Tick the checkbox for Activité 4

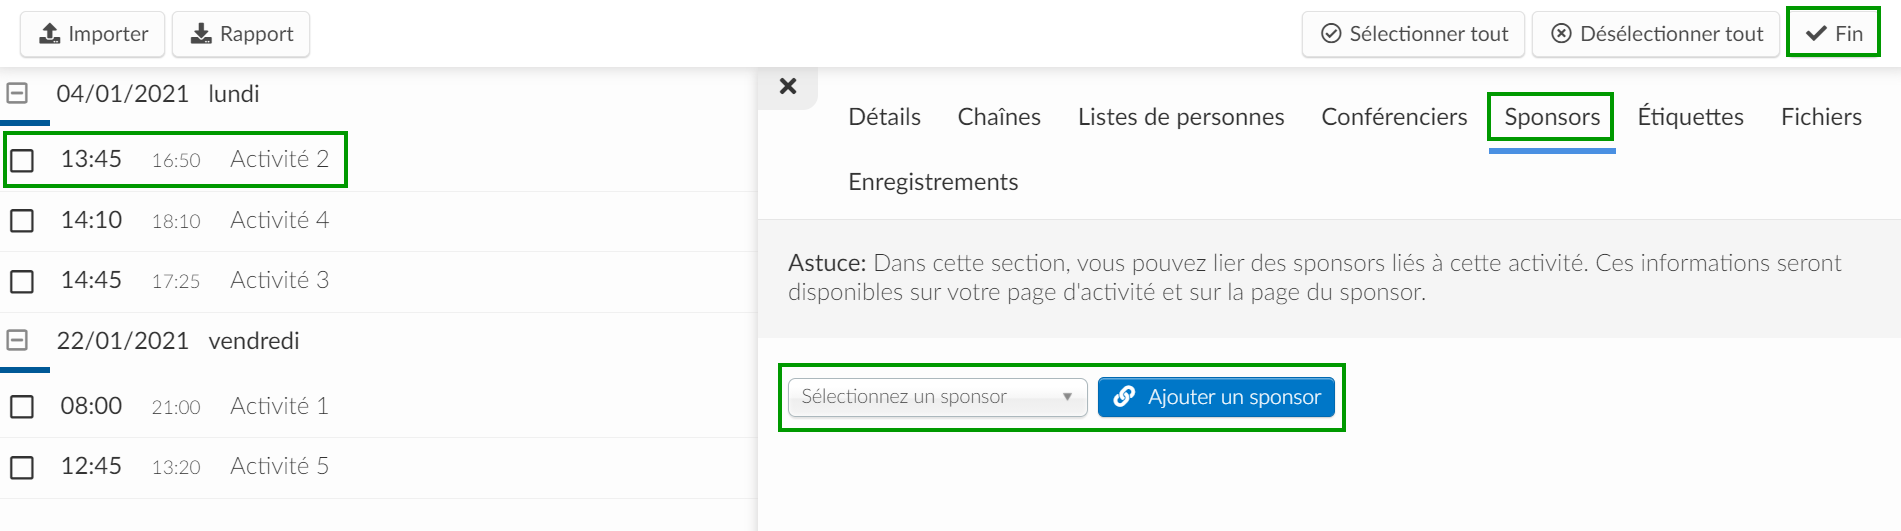click(x=22, y=221)
